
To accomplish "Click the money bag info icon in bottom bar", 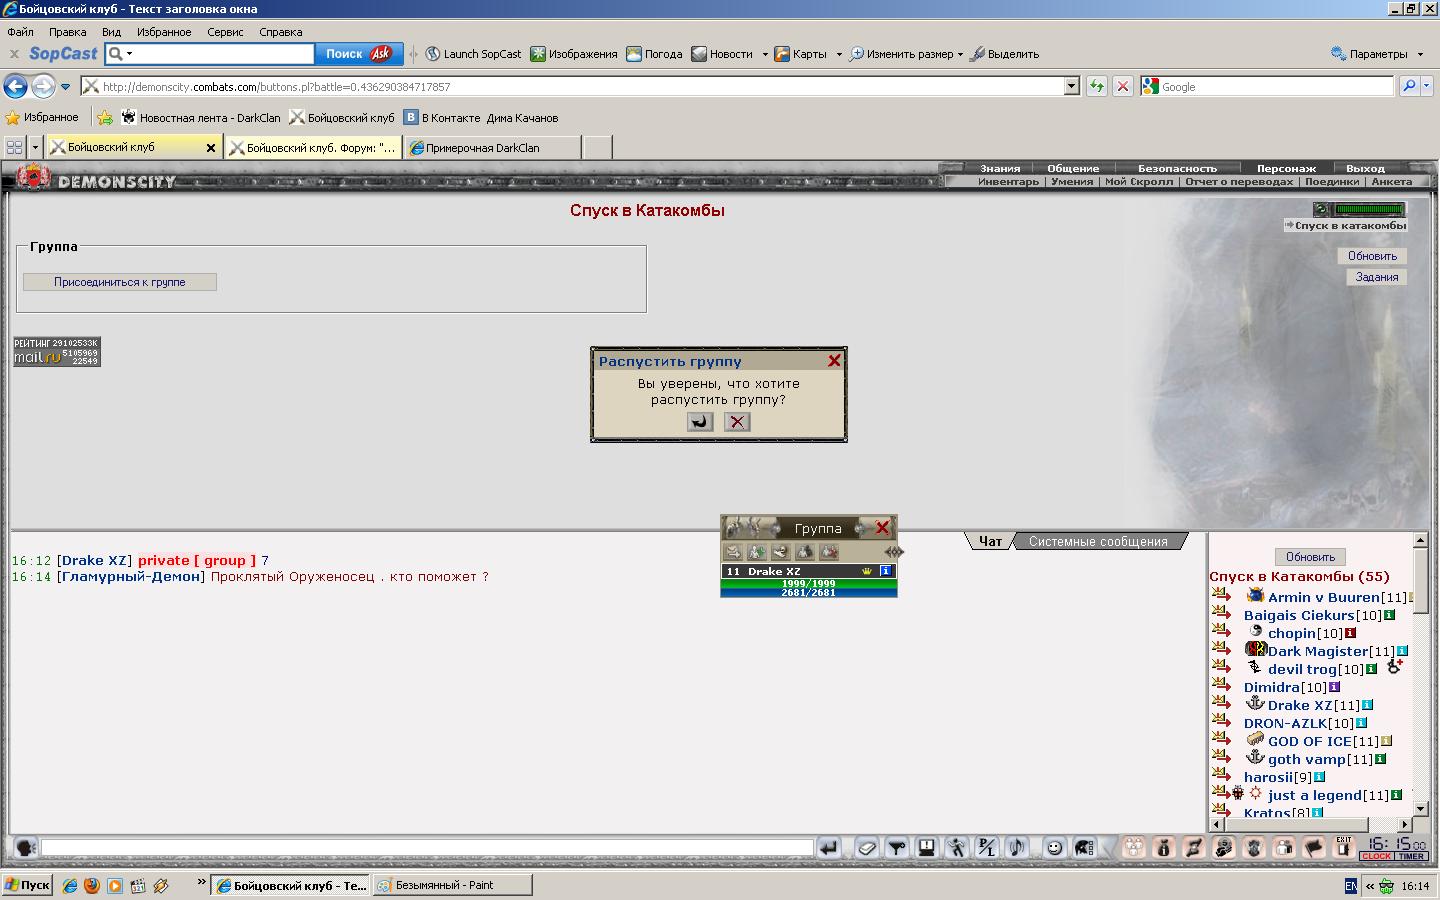I will pos(1163,848).
